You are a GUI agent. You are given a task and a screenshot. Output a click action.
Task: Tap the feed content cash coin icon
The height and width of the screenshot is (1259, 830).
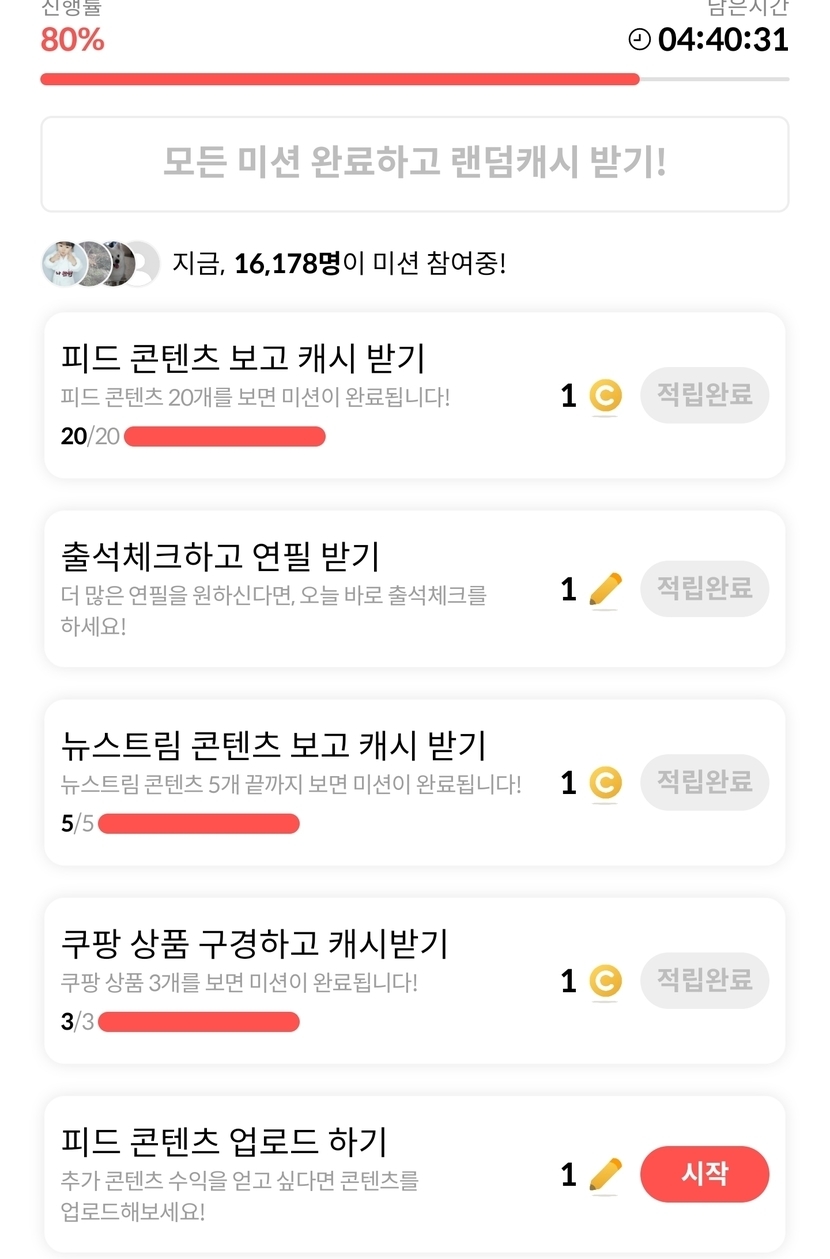(604, 397)
